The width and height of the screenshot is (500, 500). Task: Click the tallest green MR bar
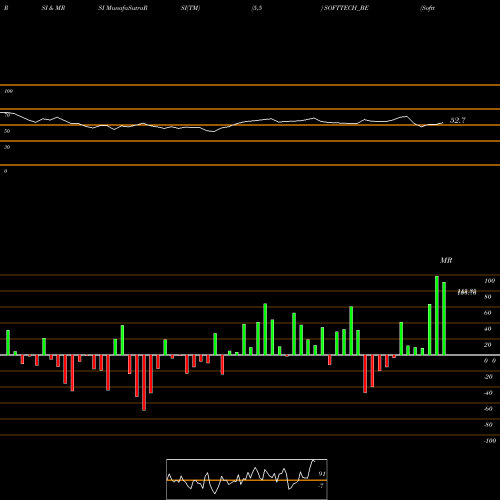[x=437, y=315]
